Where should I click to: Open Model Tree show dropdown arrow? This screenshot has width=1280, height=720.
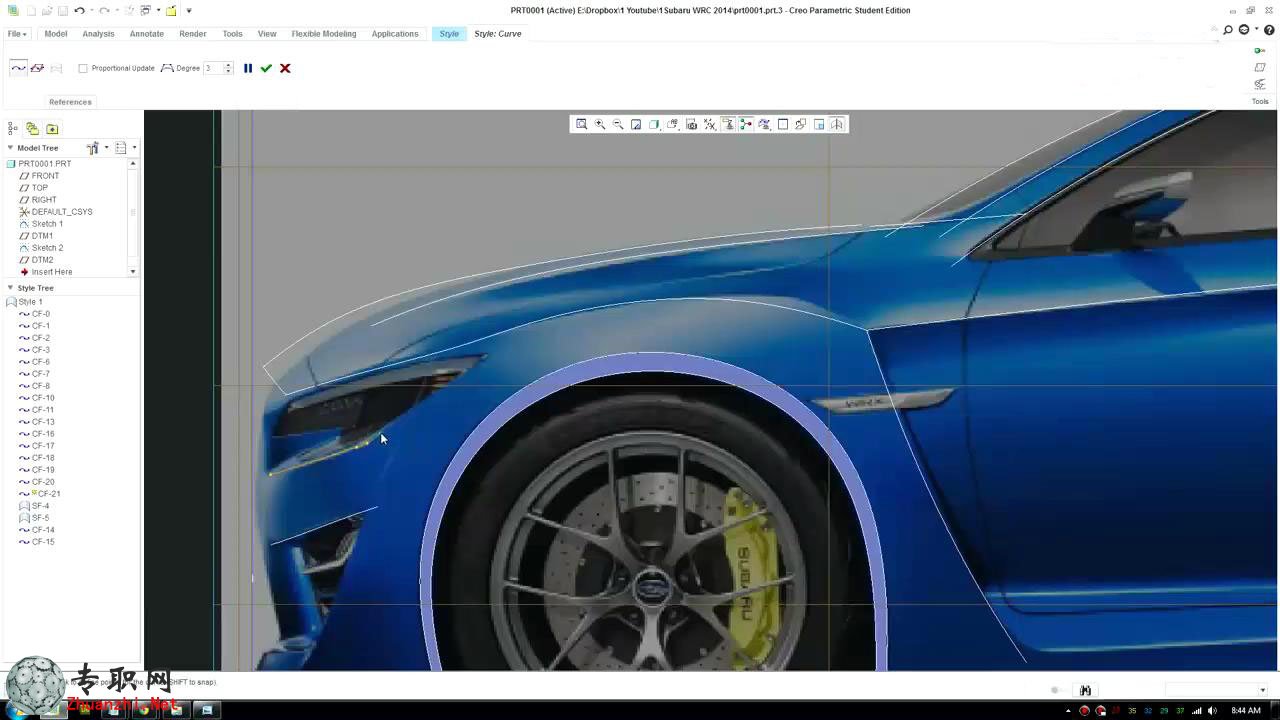tap(134, 148)
